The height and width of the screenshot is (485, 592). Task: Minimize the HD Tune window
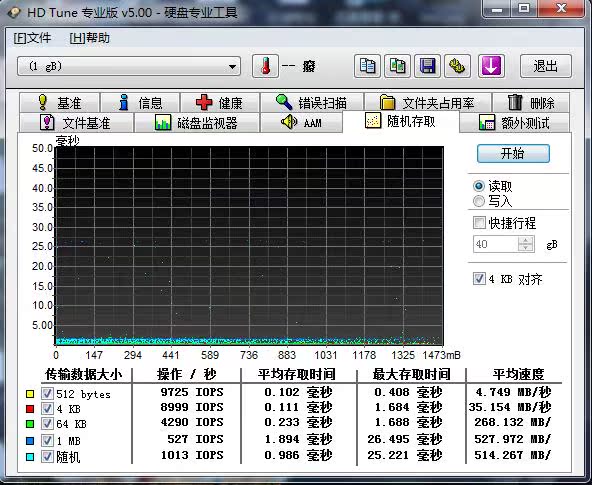[497, 8]
